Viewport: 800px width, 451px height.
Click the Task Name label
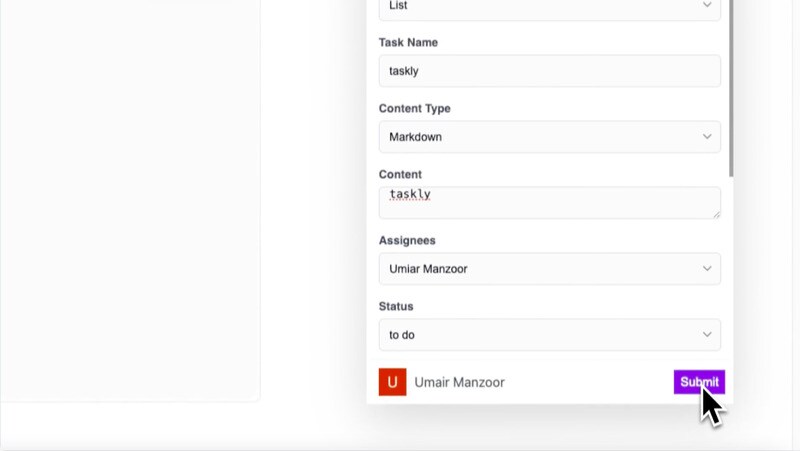pos(408,42)
